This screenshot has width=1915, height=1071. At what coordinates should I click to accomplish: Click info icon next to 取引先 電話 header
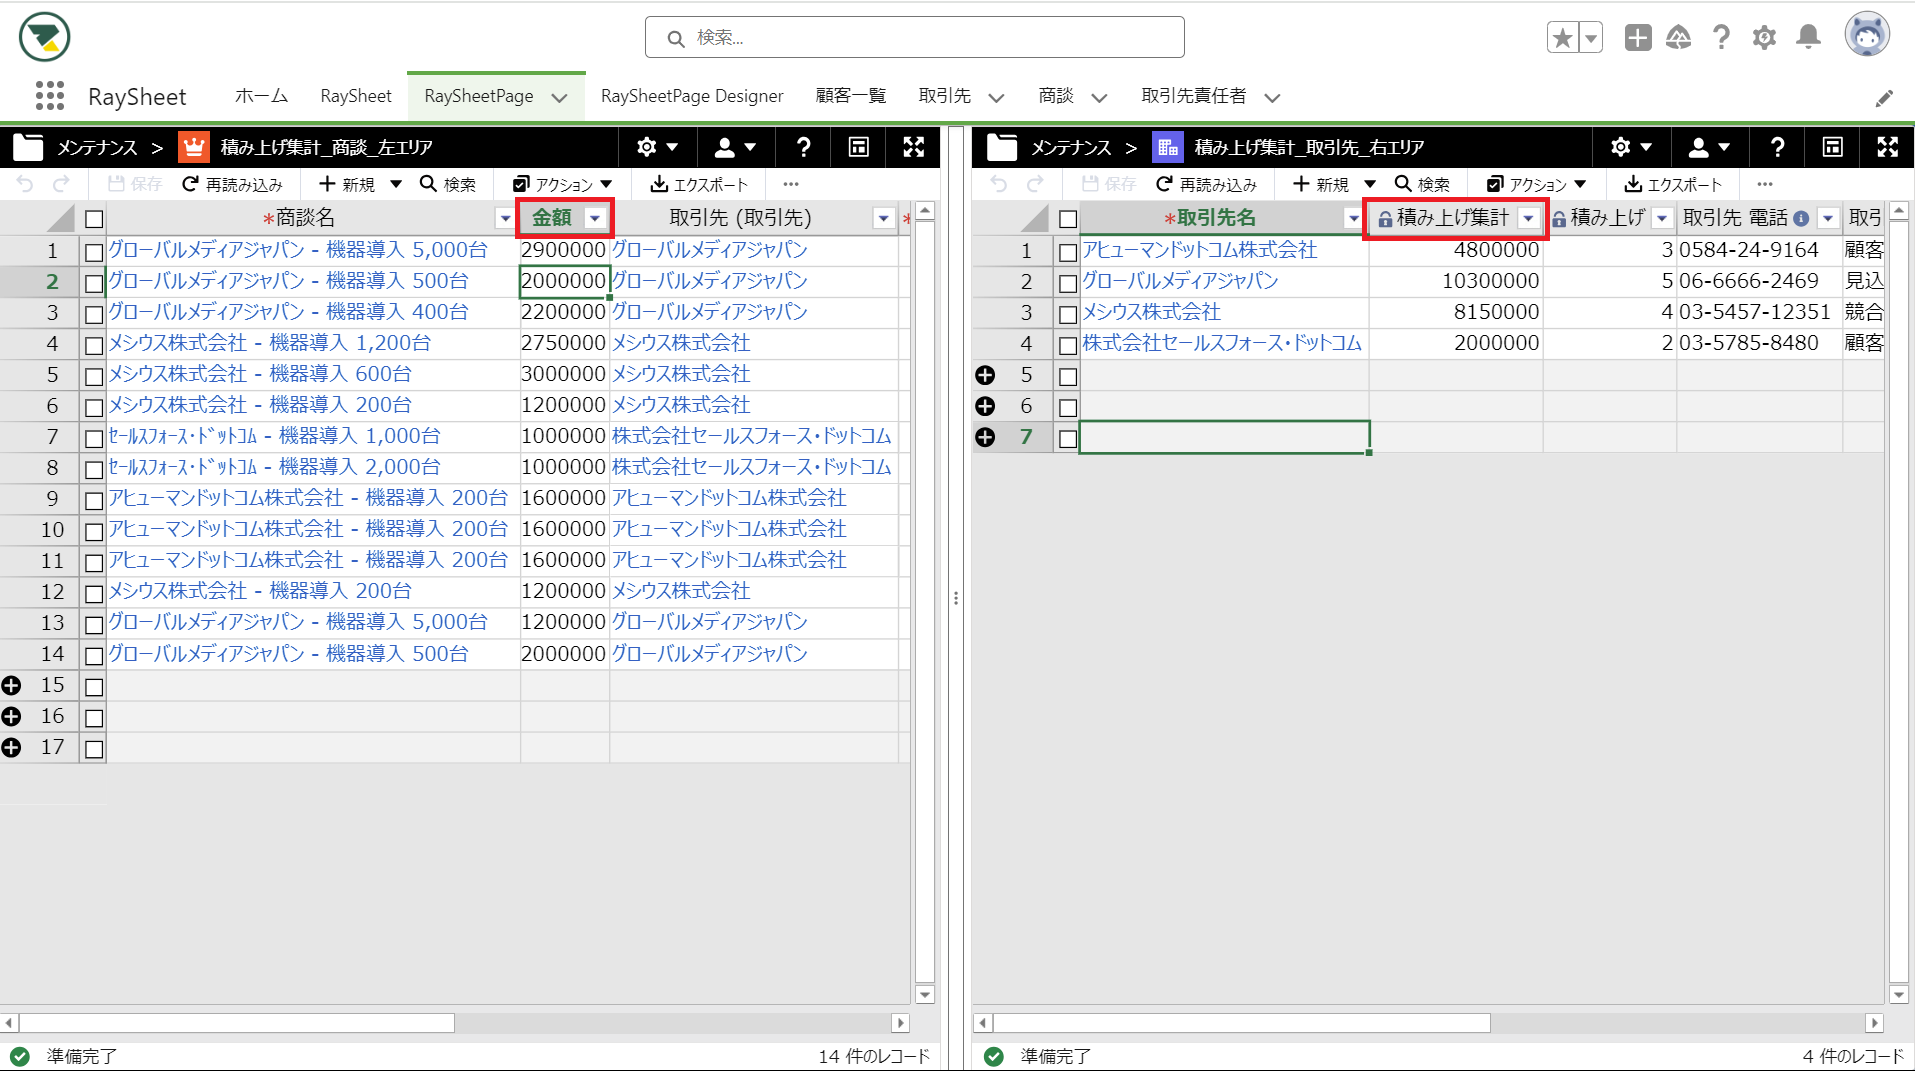point(1801,218)
